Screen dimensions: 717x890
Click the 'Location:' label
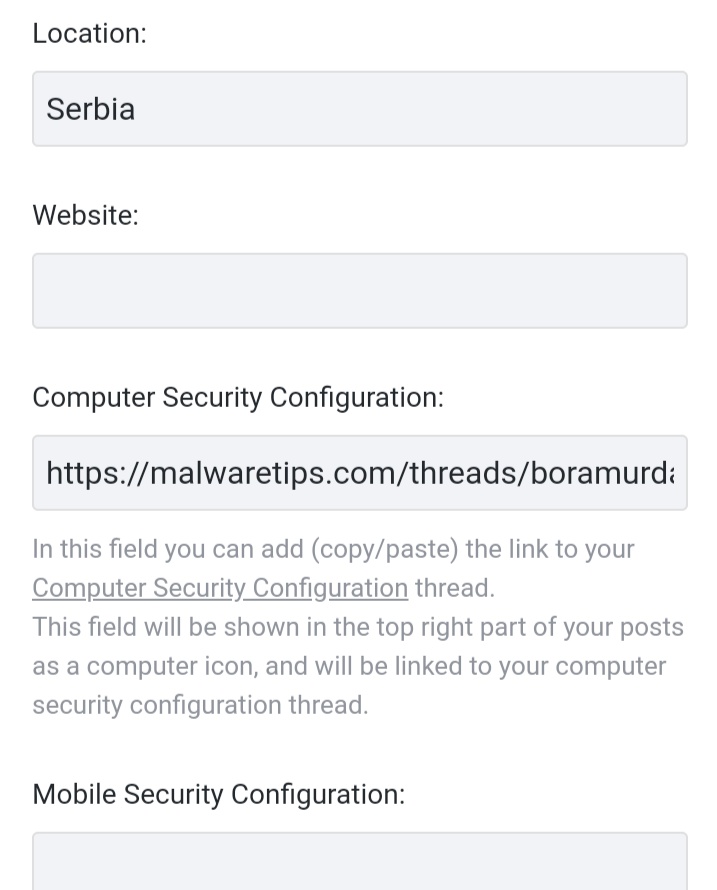[89, 33]
